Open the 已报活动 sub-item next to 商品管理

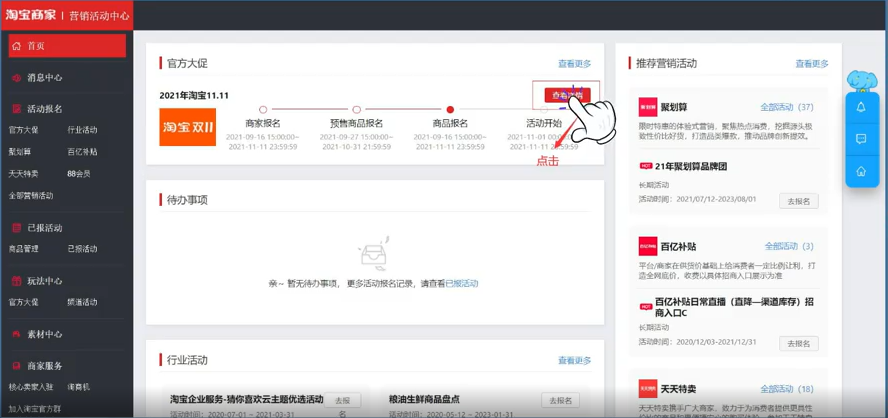tap(82, 249)
